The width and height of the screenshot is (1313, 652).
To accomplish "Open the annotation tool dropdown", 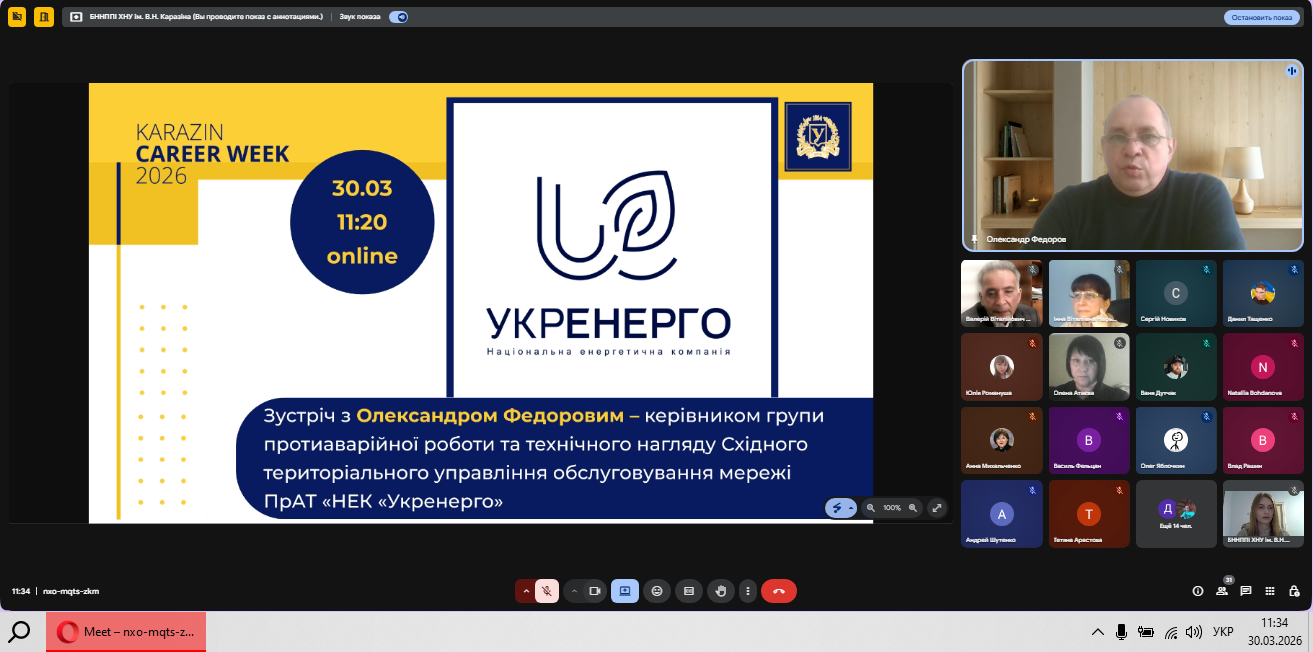I will pos(851,508).
